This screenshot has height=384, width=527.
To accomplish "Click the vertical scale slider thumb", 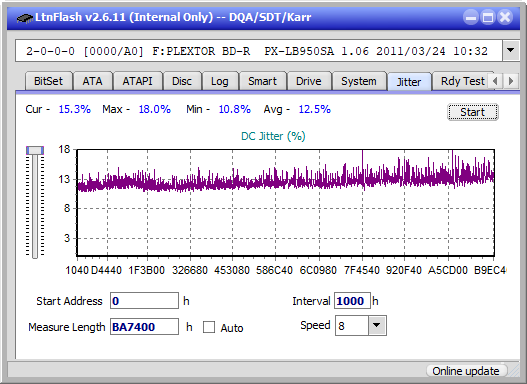I will click(35, 151).
